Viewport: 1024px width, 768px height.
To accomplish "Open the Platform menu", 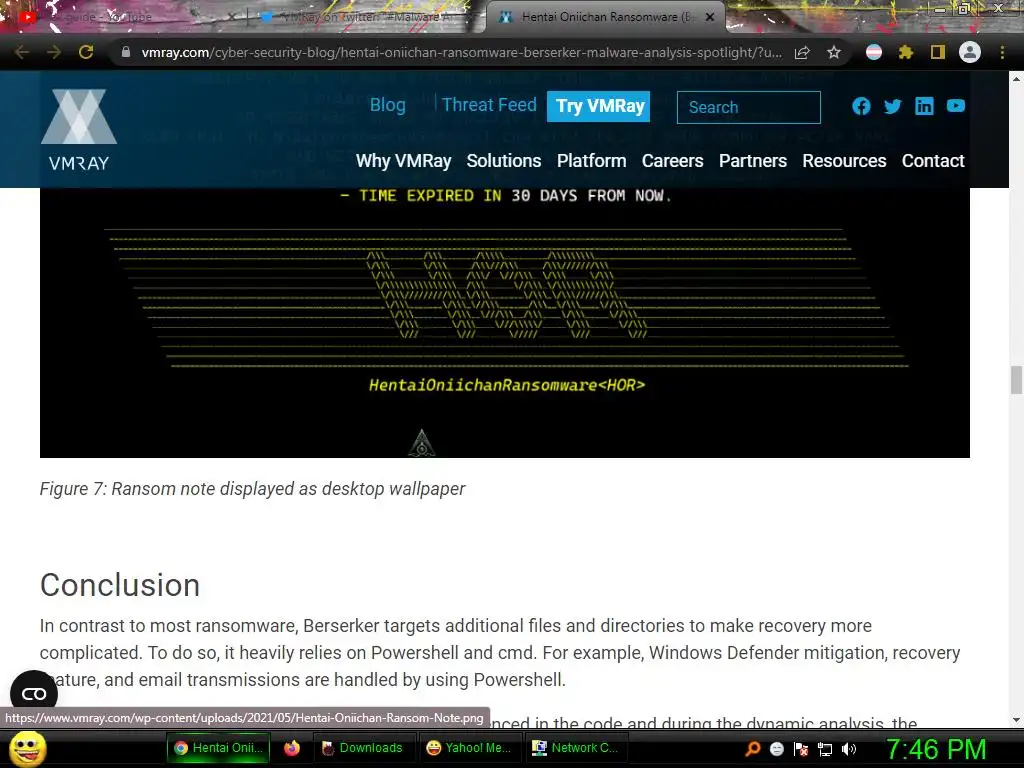I will coord(591,161).
